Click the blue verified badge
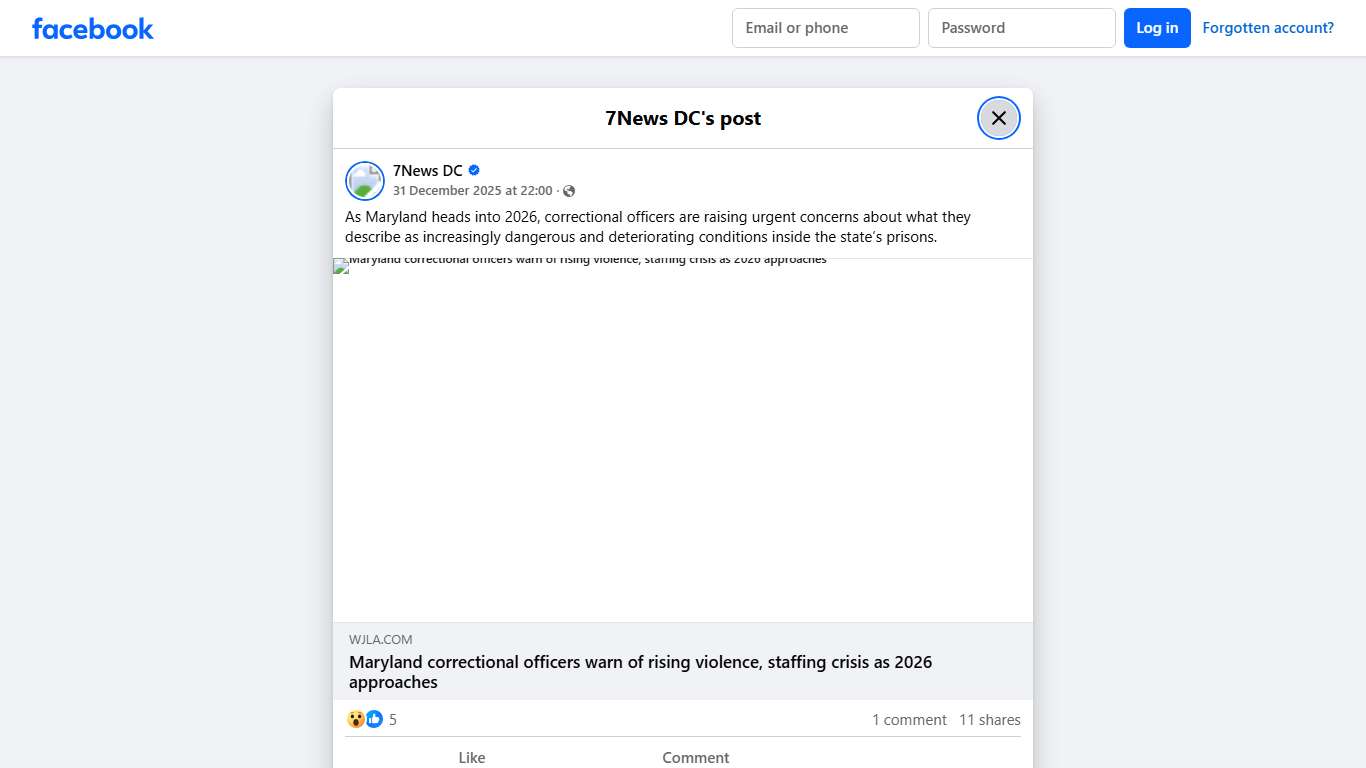1366x768 pixels. [475, 171]
